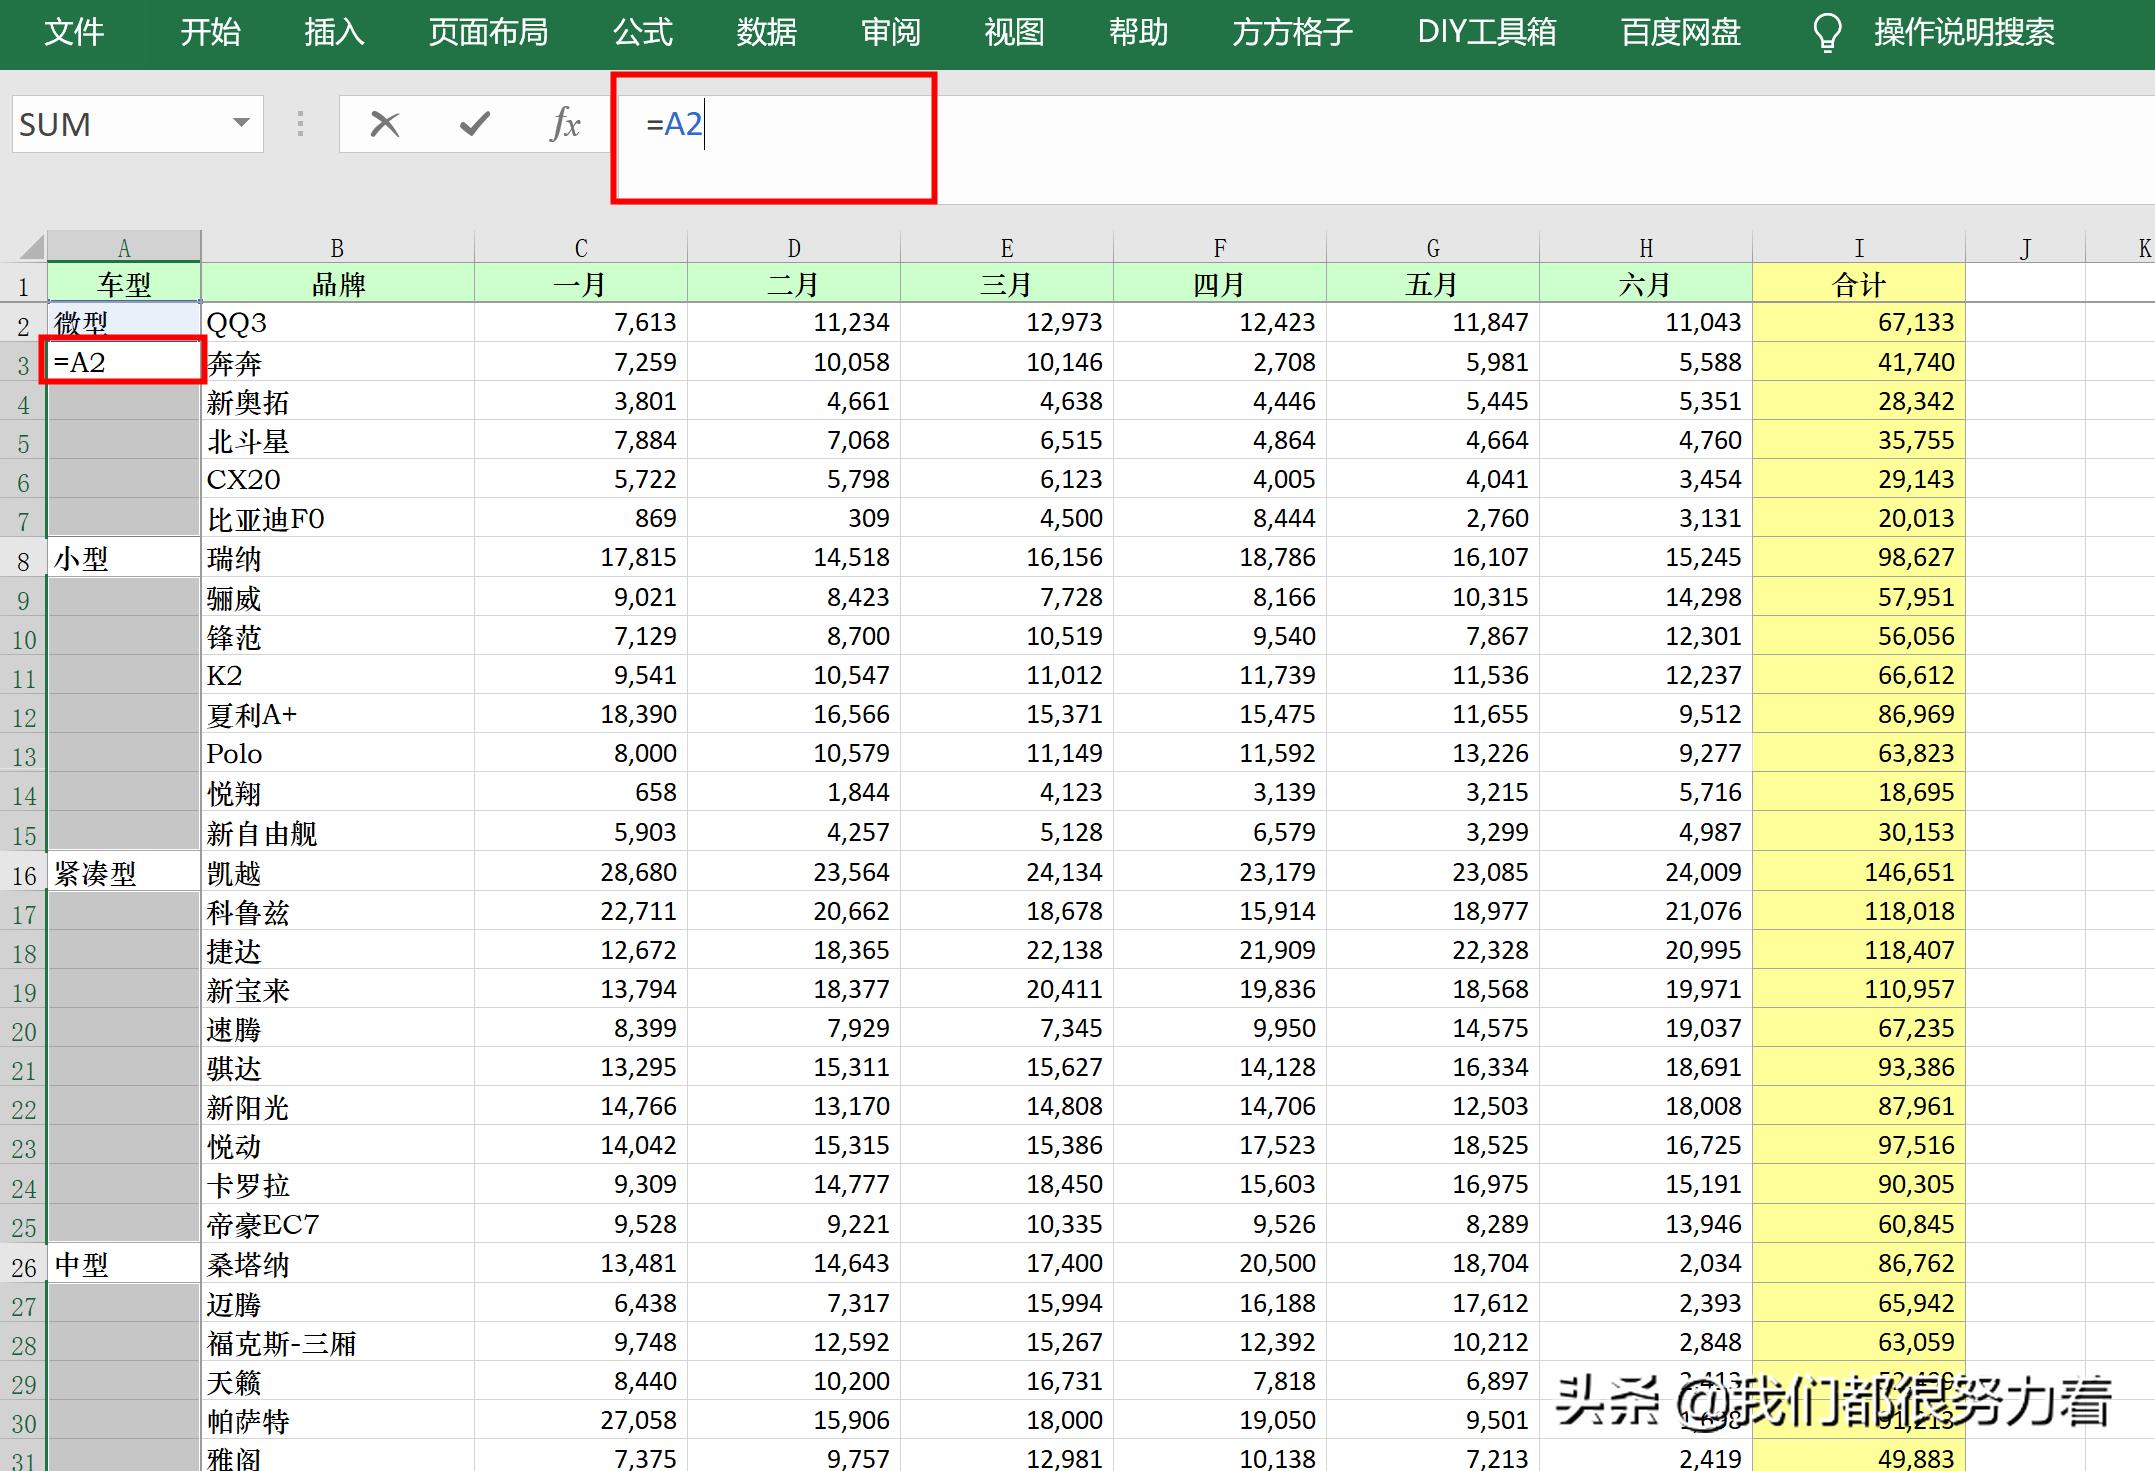Click the 百度网盘 ribbon tab
2155x1471 pixels.
coord(1679,33)
